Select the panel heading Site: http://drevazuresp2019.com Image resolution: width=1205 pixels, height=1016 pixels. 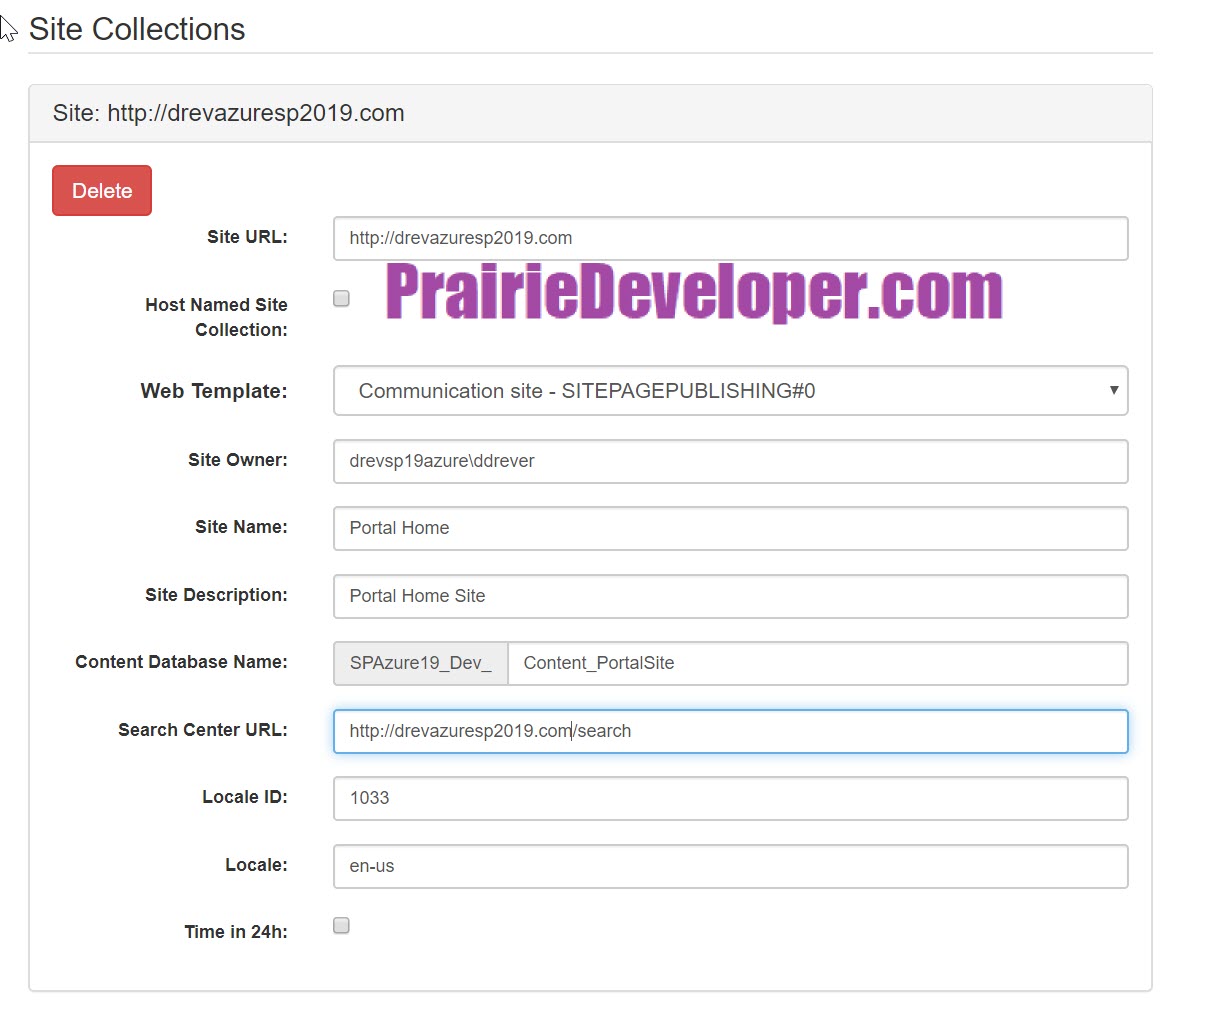229,113
